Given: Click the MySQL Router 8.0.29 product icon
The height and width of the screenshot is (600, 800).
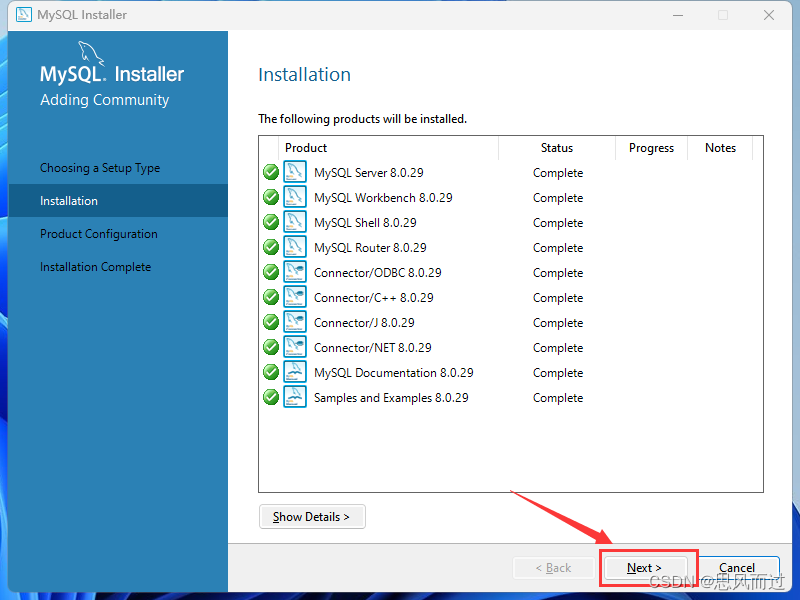Looking at the screenshot, I should coord(295,247).
